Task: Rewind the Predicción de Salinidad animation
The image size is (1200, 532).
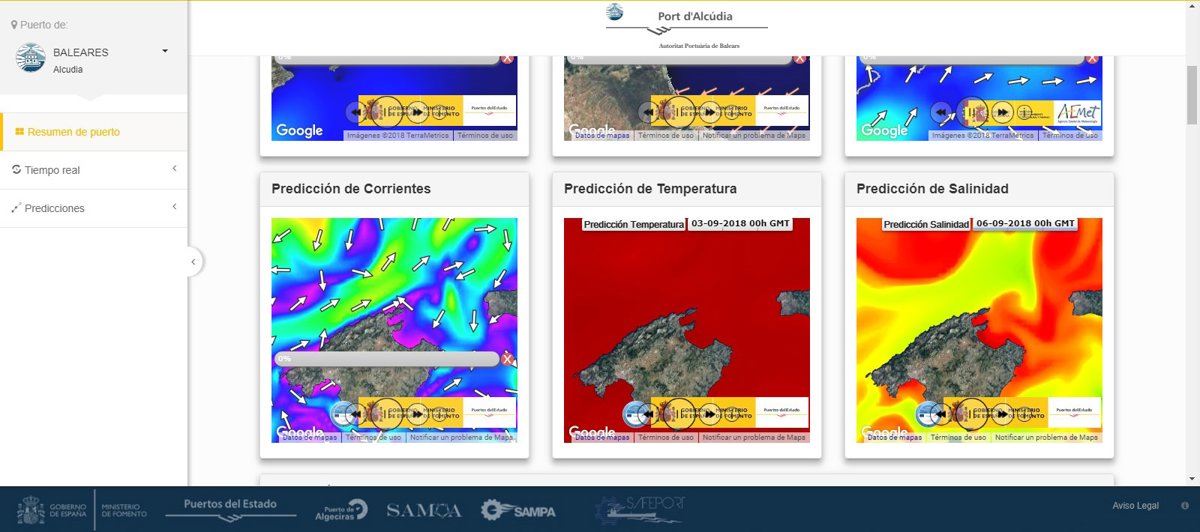Action: (942, 413)
